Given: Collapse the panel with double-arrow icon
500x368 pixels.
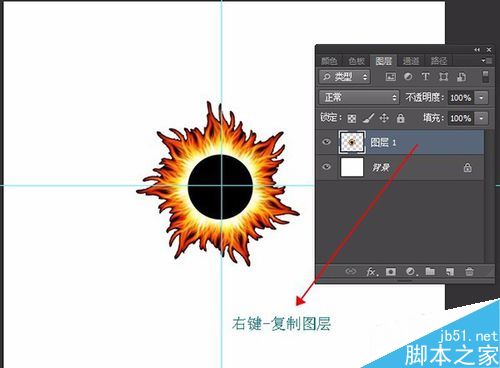Looking at the screenshot, I should 477,50.
